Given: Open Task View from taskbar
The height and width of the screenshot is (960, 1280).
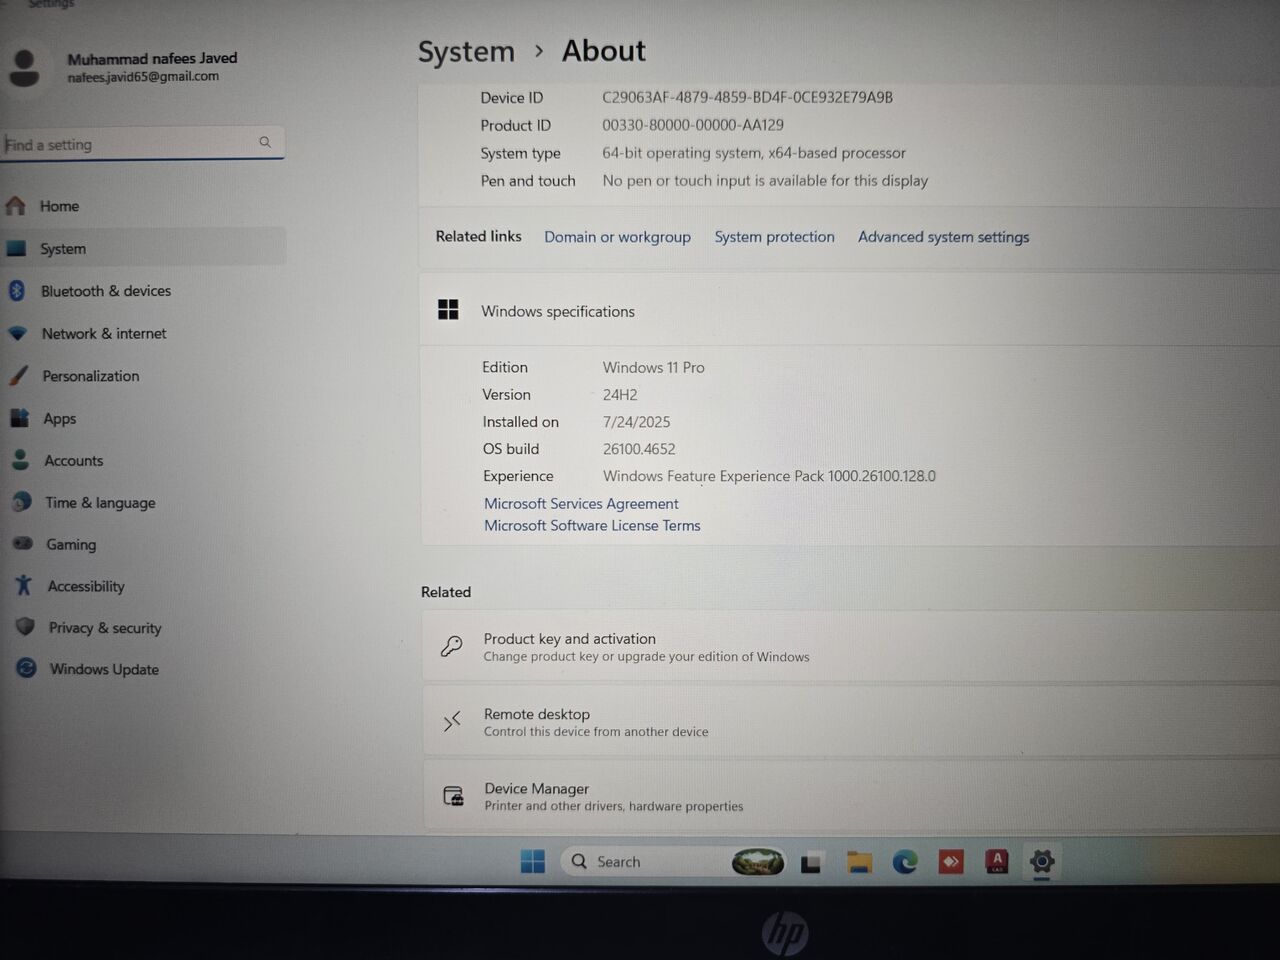Looking at the screenshot, I should click(811, 862).
